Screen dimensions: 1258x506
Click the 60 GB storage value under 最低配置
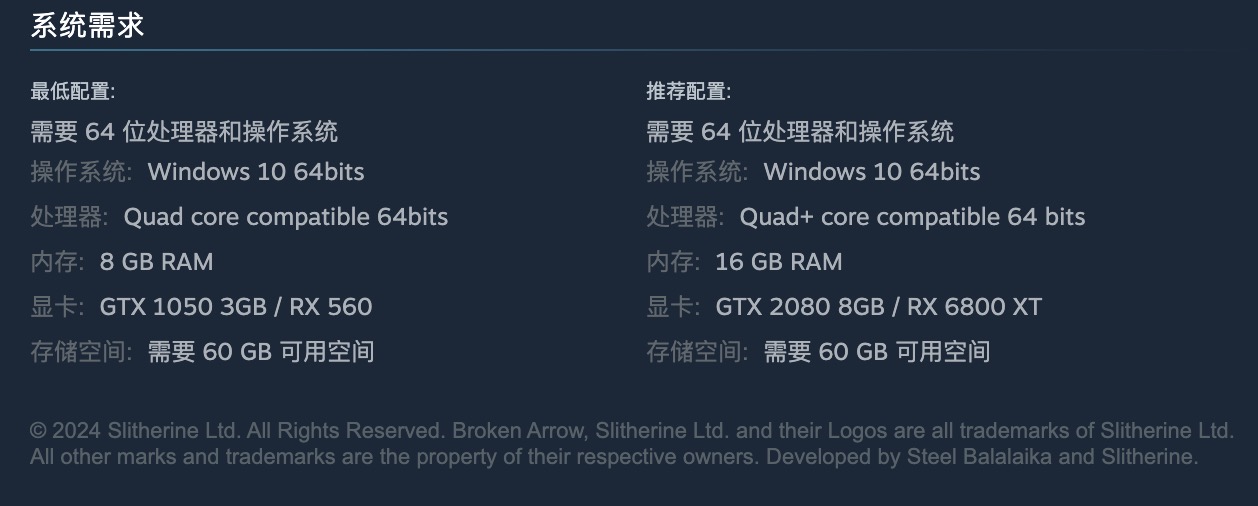coord(261,352)
